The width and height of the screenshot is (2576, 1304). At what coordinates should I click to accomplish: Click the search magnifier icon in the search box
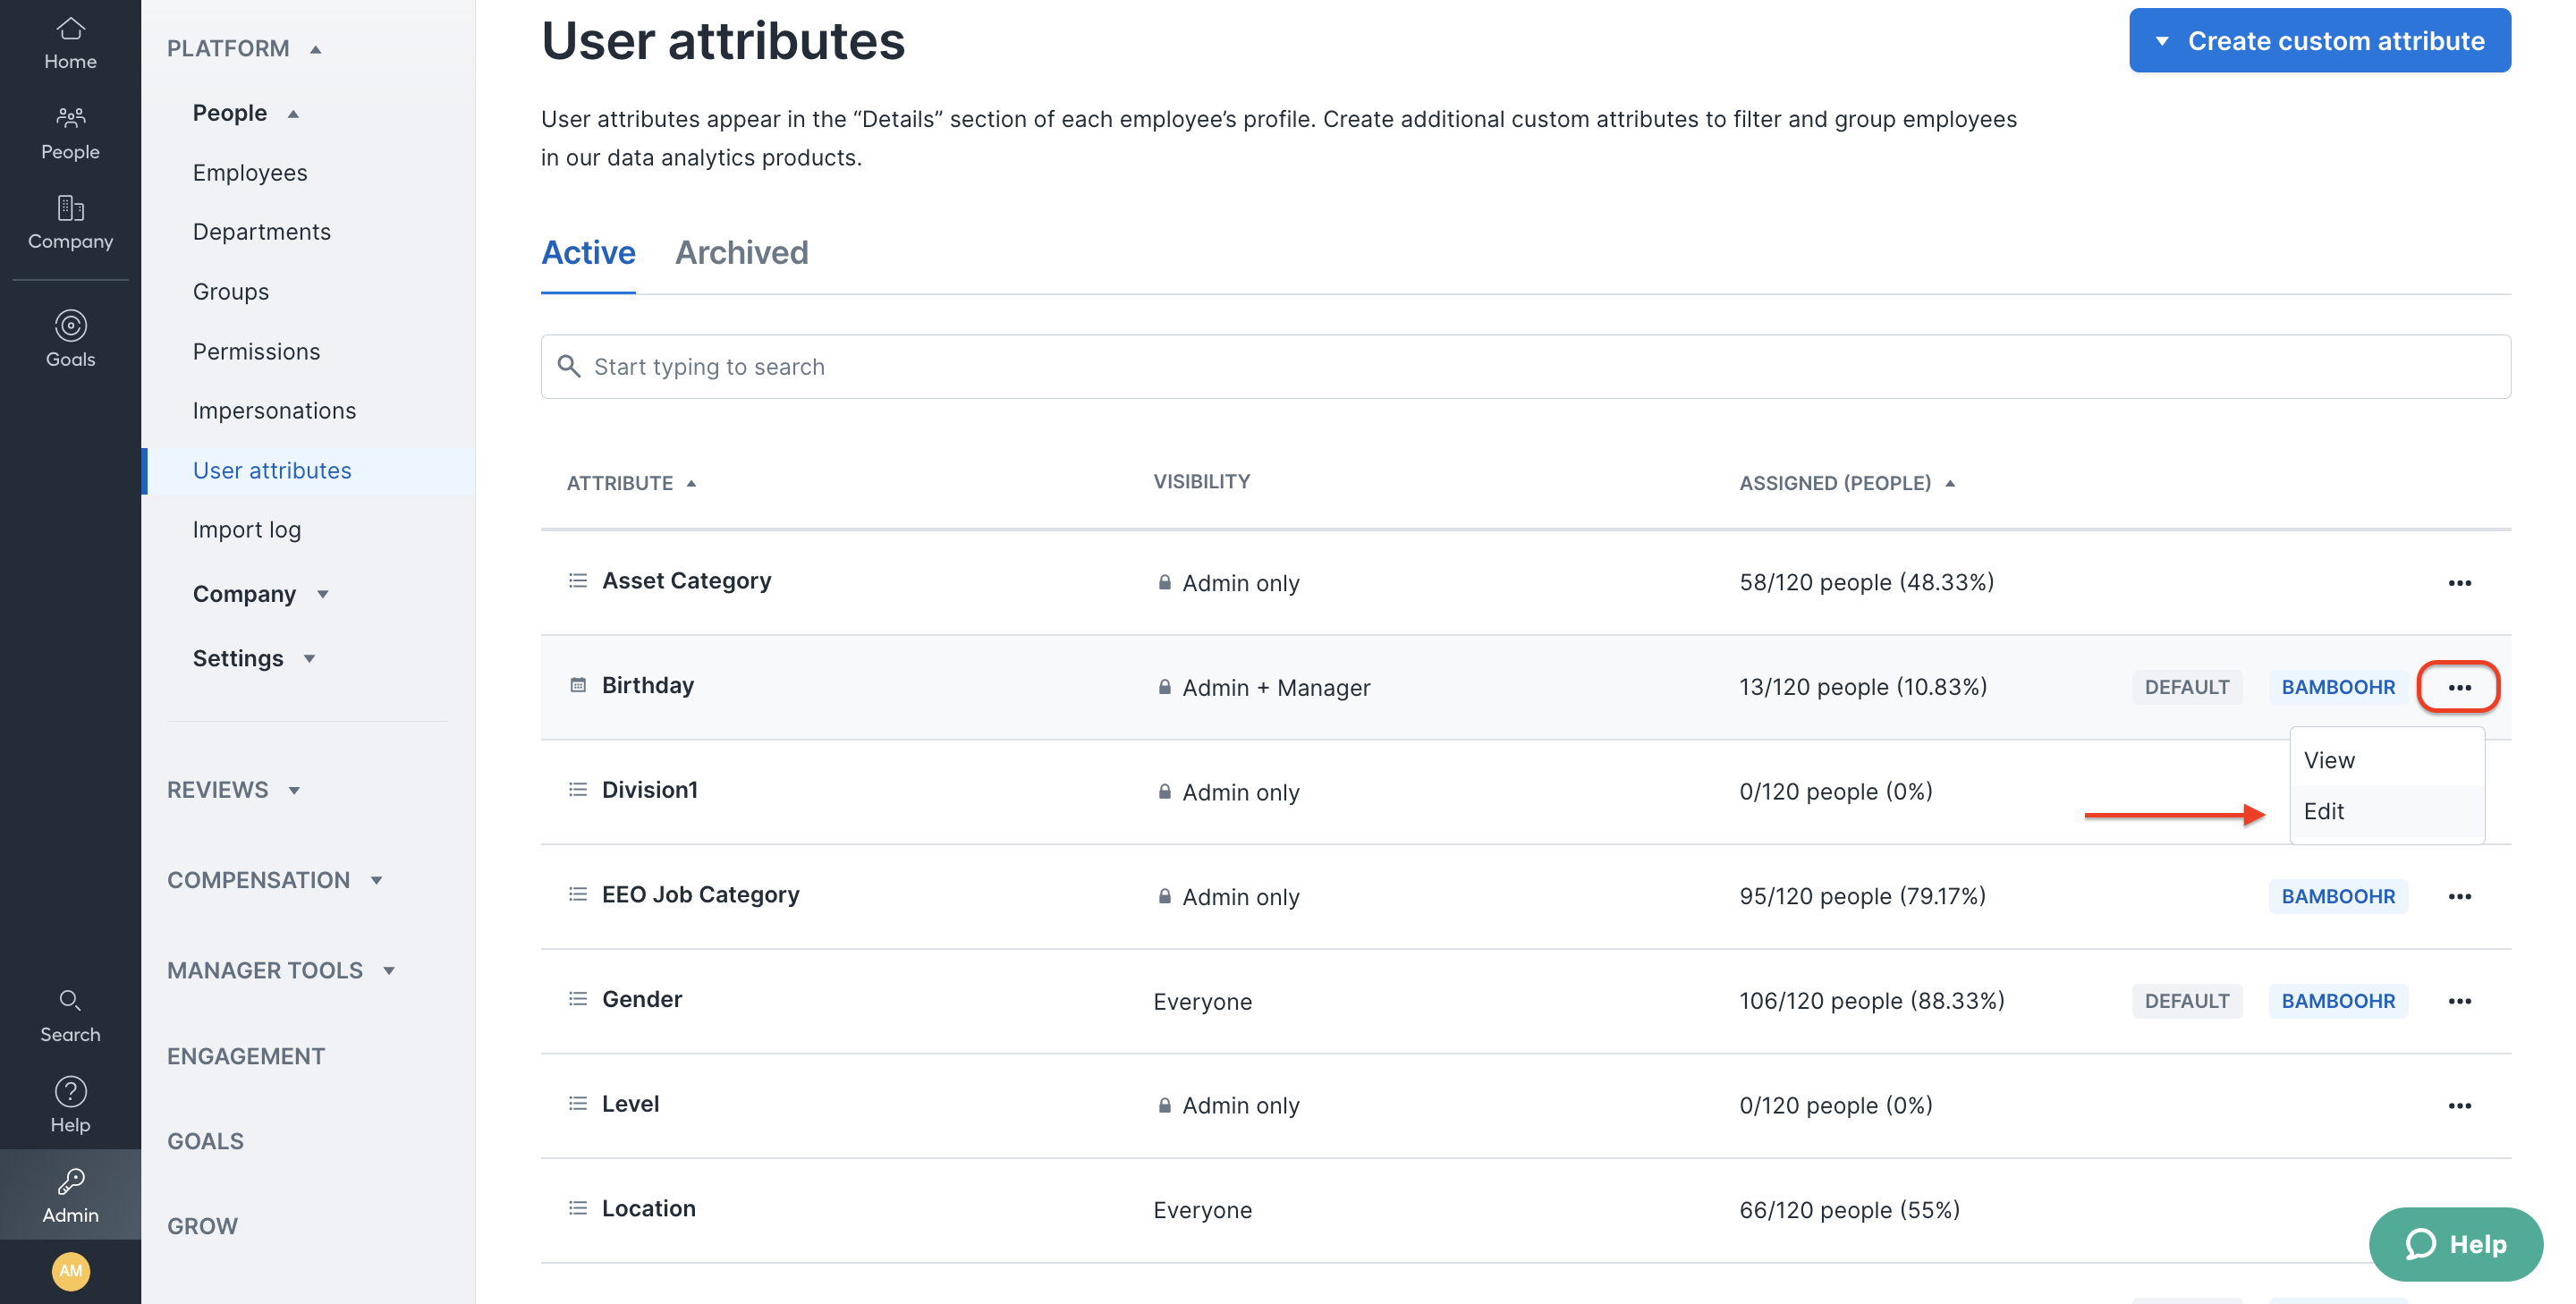coord(569,366)
